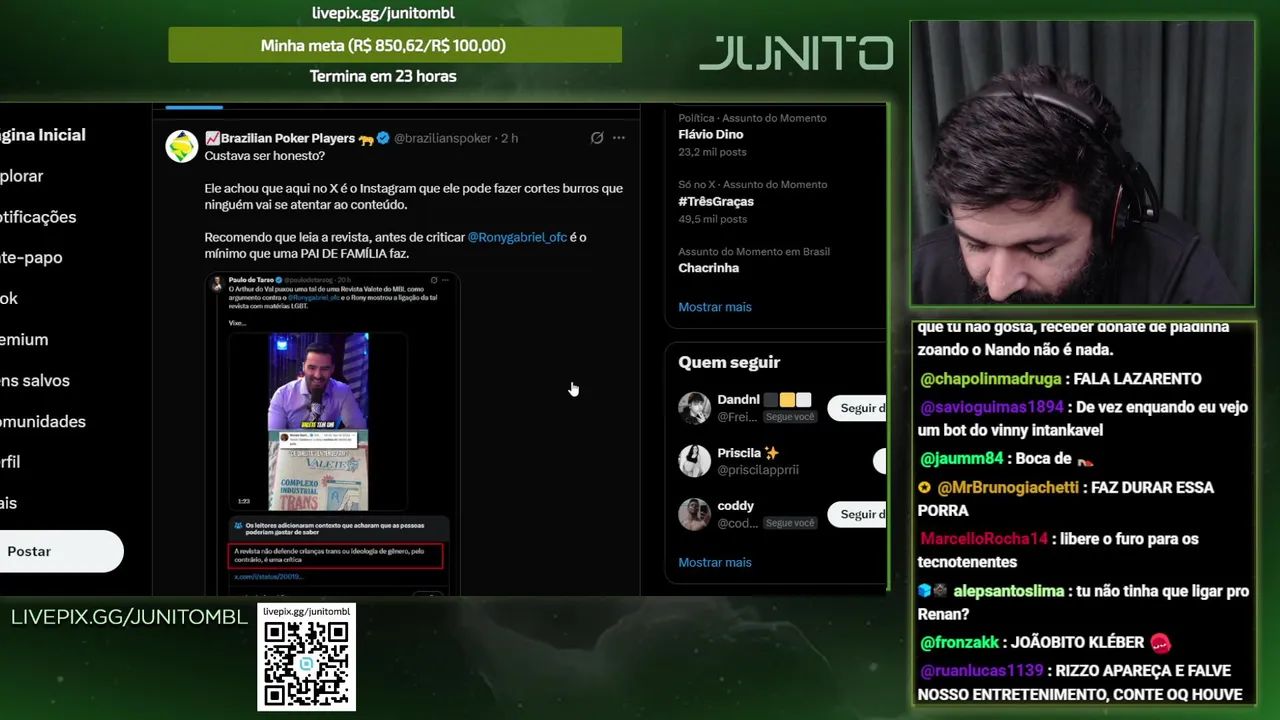Open Grok icon on Brazilian Poker Players post
The height and width of the screenshot is (720, 1280).
point(597,138)
